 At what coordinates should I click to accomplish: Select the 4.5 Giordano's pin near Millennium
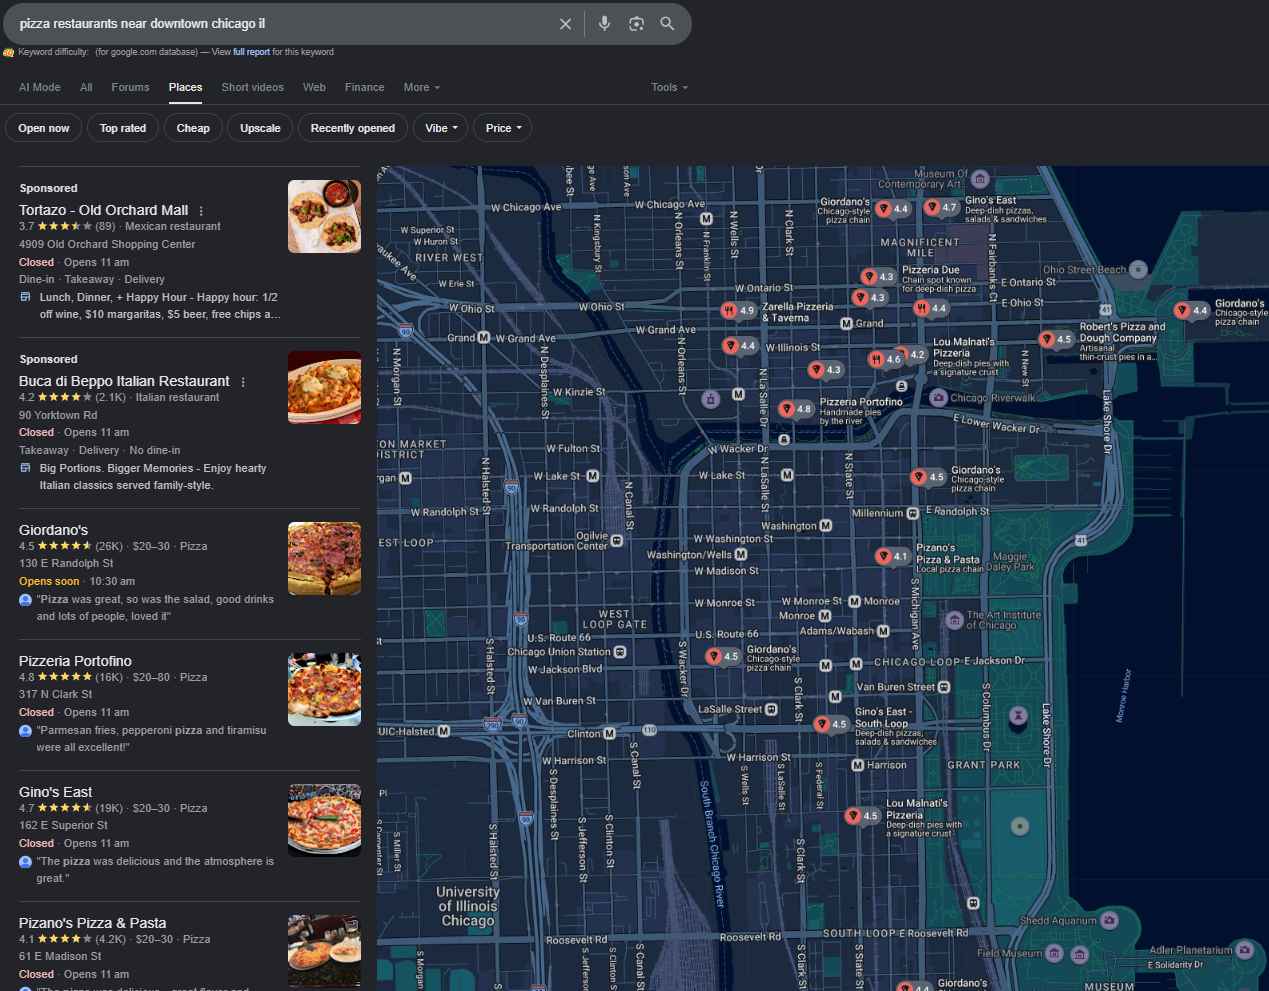(928, 477)
